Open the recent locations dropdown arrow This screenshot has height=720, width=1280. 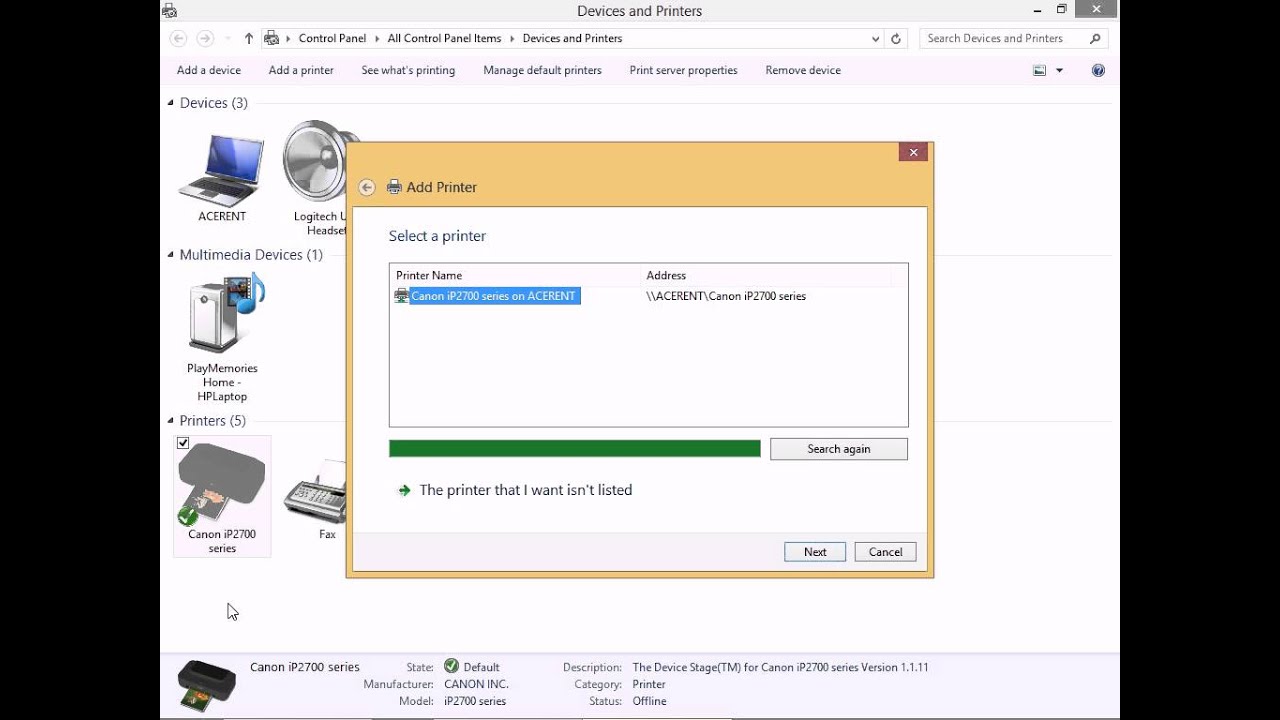(228, 38)
